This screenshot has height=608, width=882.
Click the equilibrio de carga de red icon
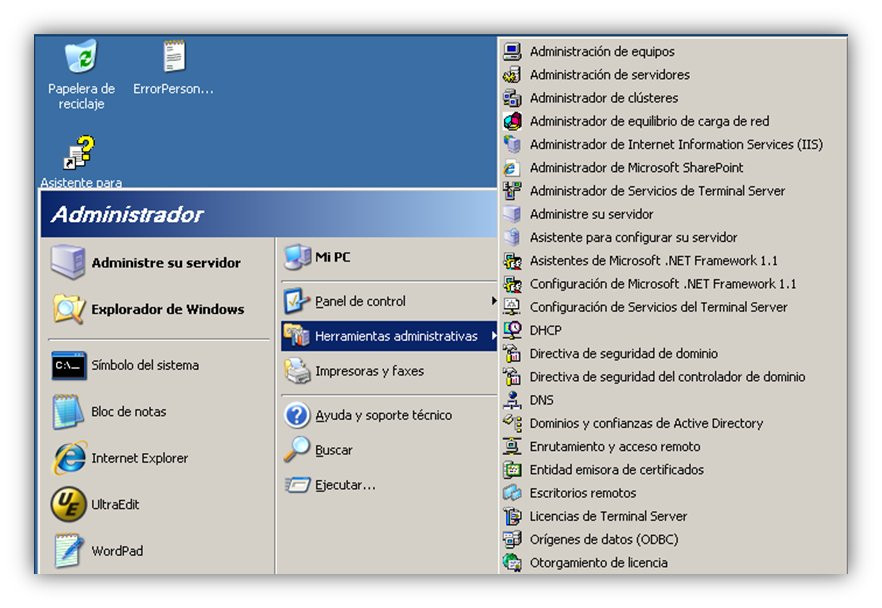512,121
